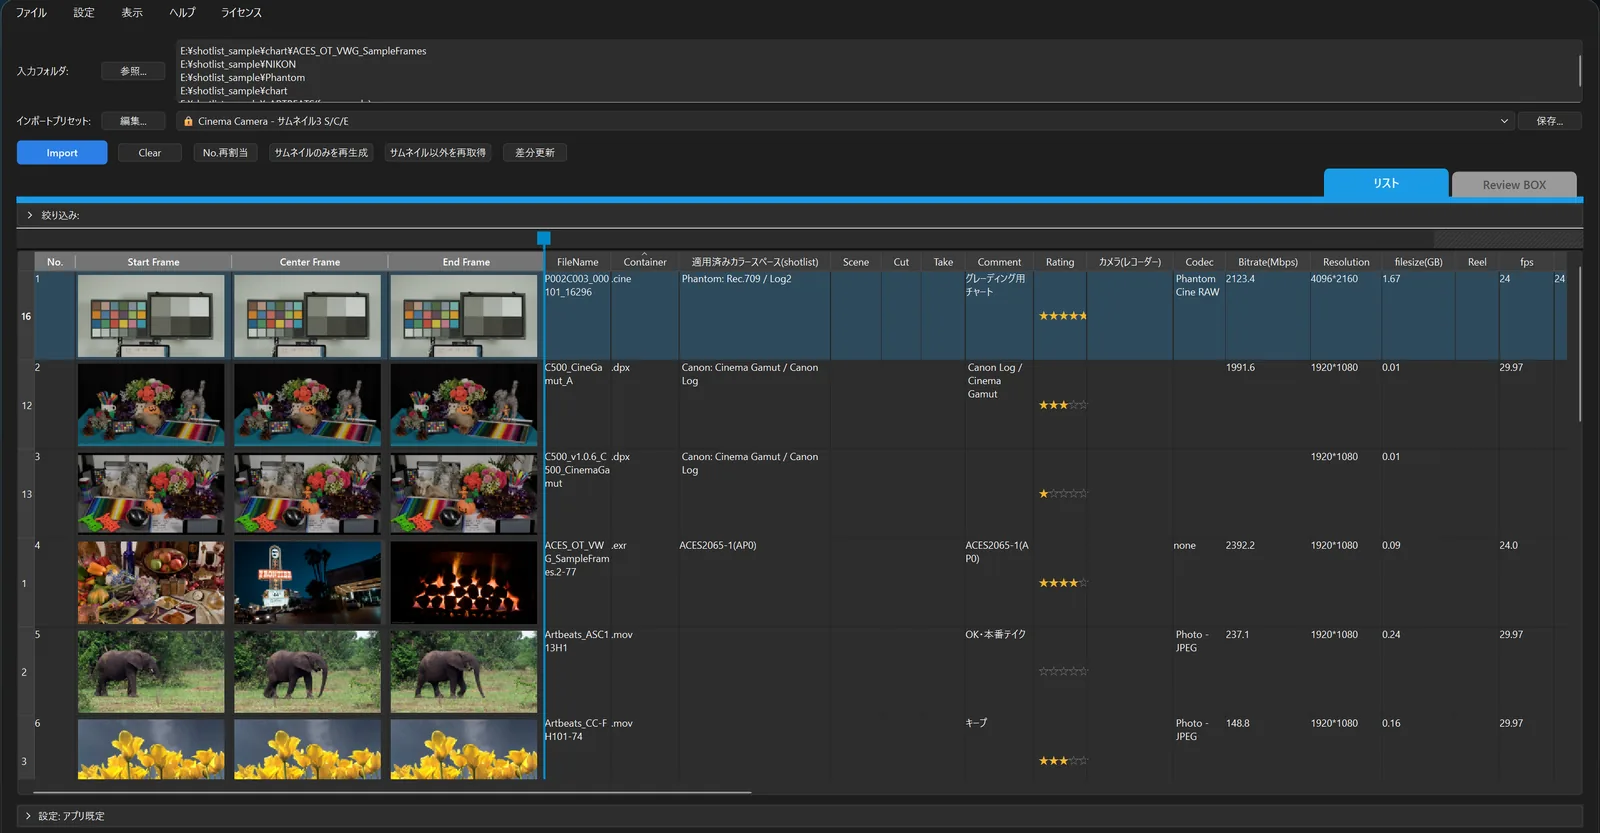Select the yellow flowers Start Frame thumbnail
Viewport: 1600px width, 833px height.
(x=151, y=749)
